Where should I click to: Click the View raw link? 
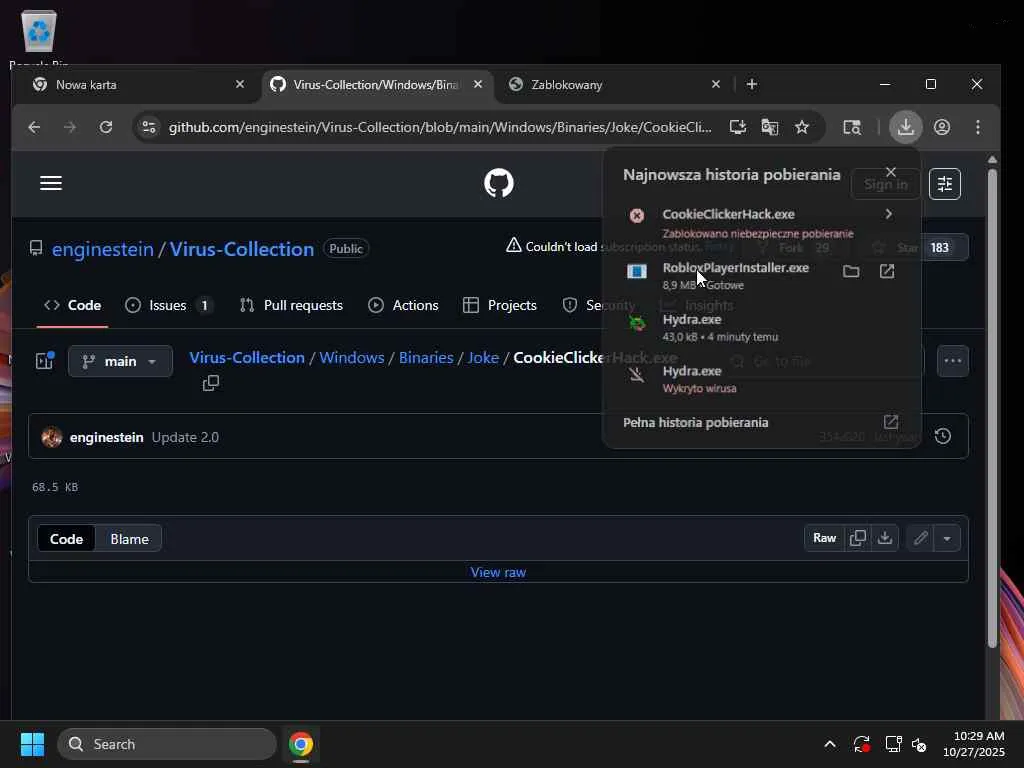[498, 572]
